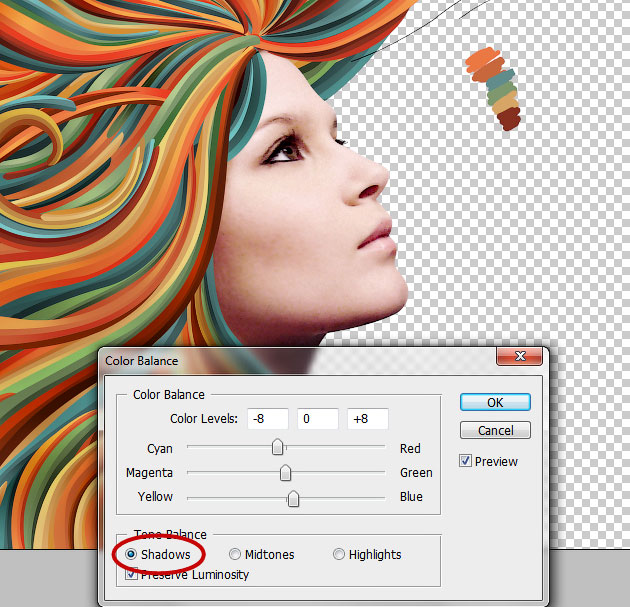Click the 'Red' slider label
Screen dimensions: 630x607
[410, 448]
